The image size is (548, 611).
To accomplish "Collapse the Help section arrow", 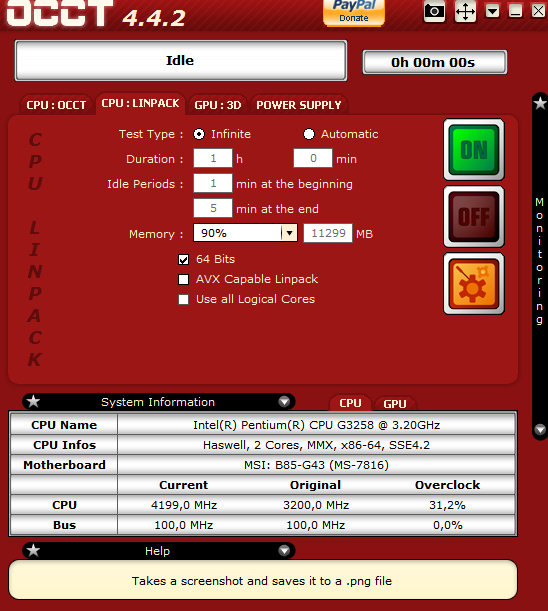I will click(285, 550).
